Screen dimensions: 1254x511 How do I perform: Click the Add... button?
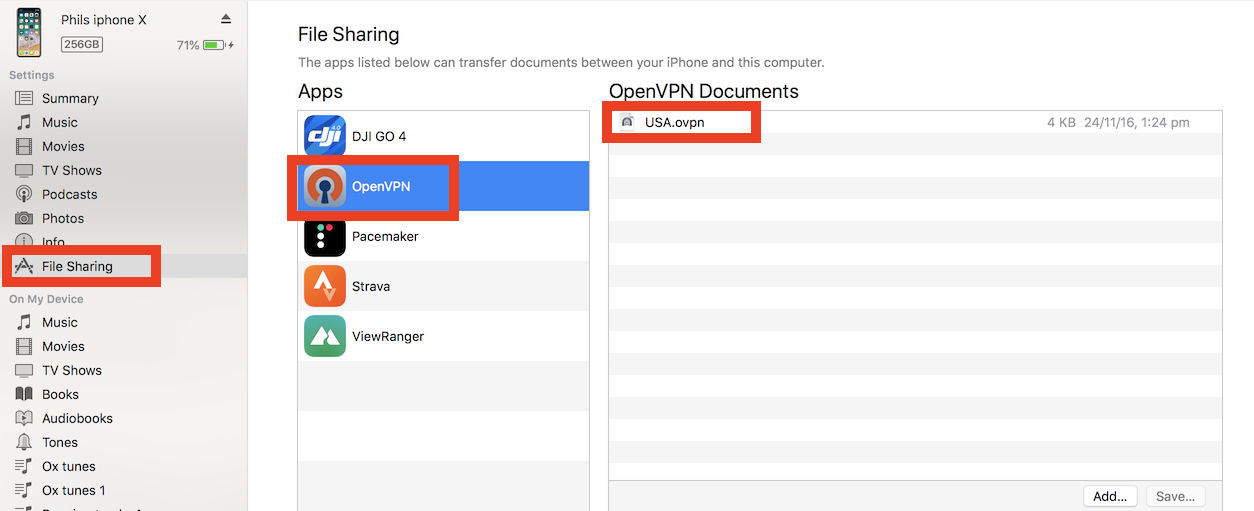1110,496
